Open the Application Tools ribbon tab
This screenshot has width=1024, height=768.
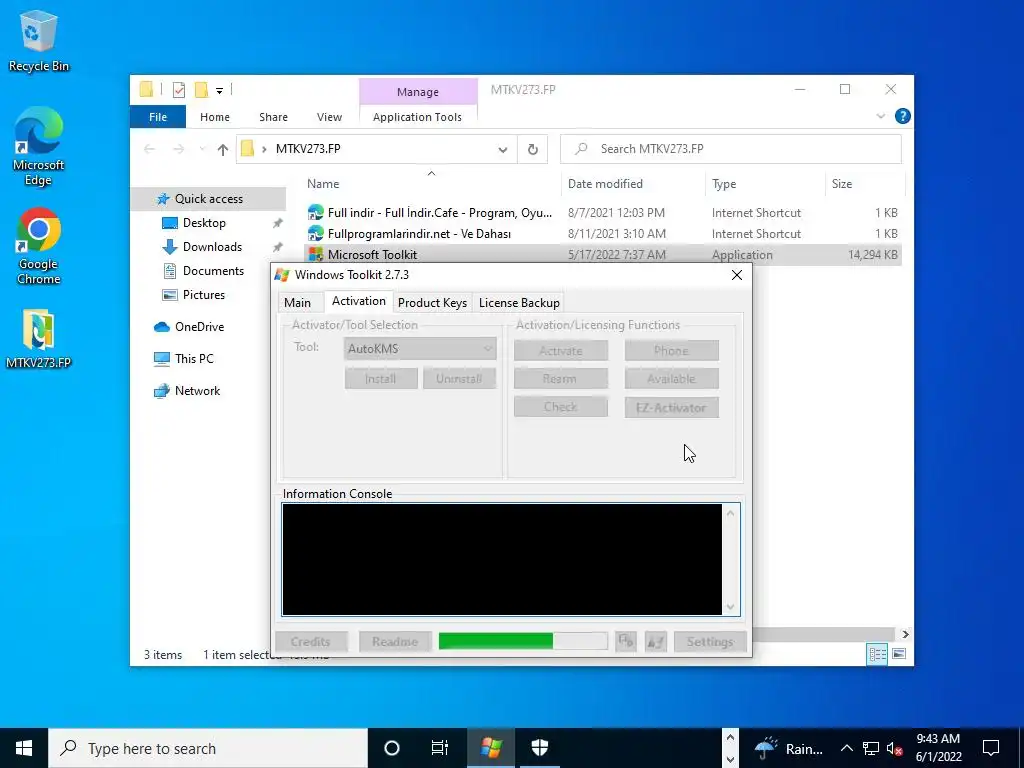pyautogui.click(x=417, y=117)
